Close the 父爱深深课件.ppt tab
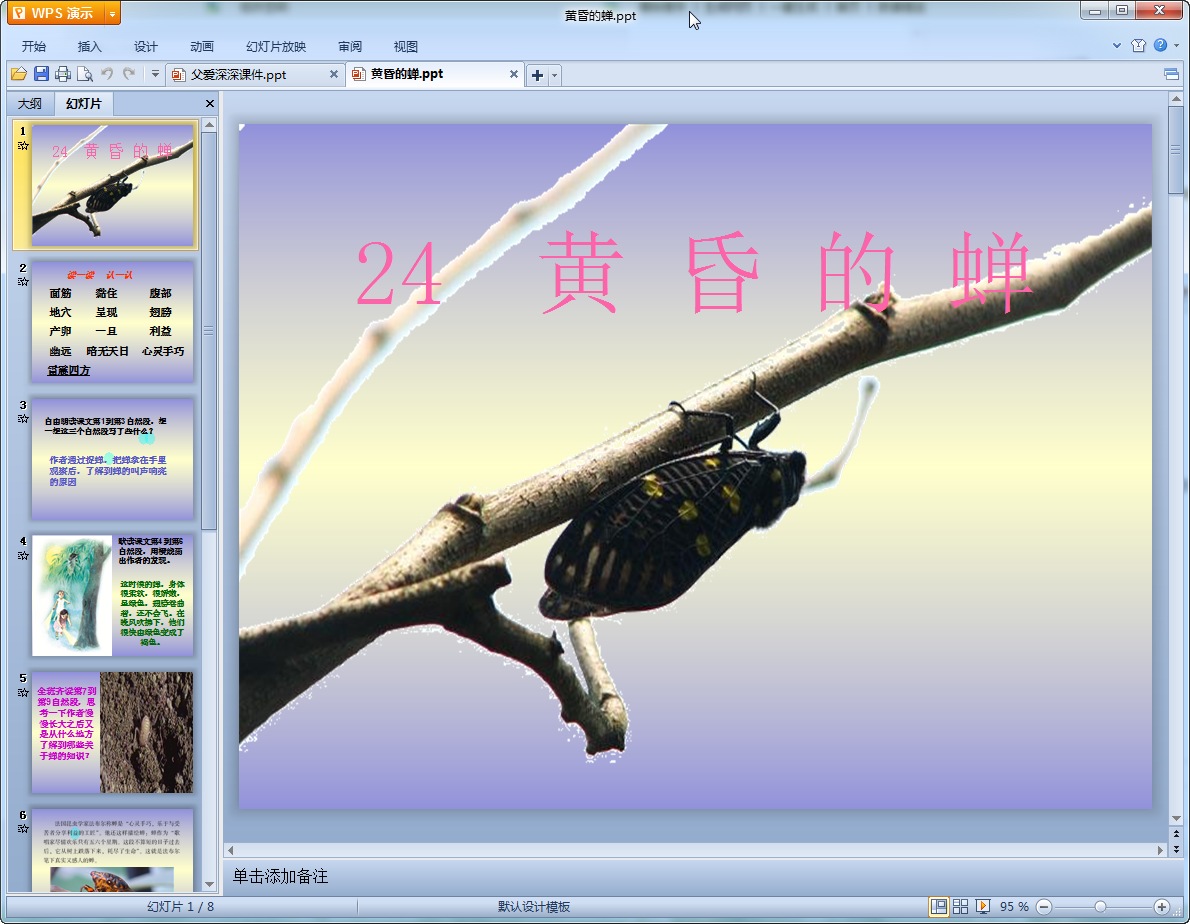 click(x=333, y=74)
